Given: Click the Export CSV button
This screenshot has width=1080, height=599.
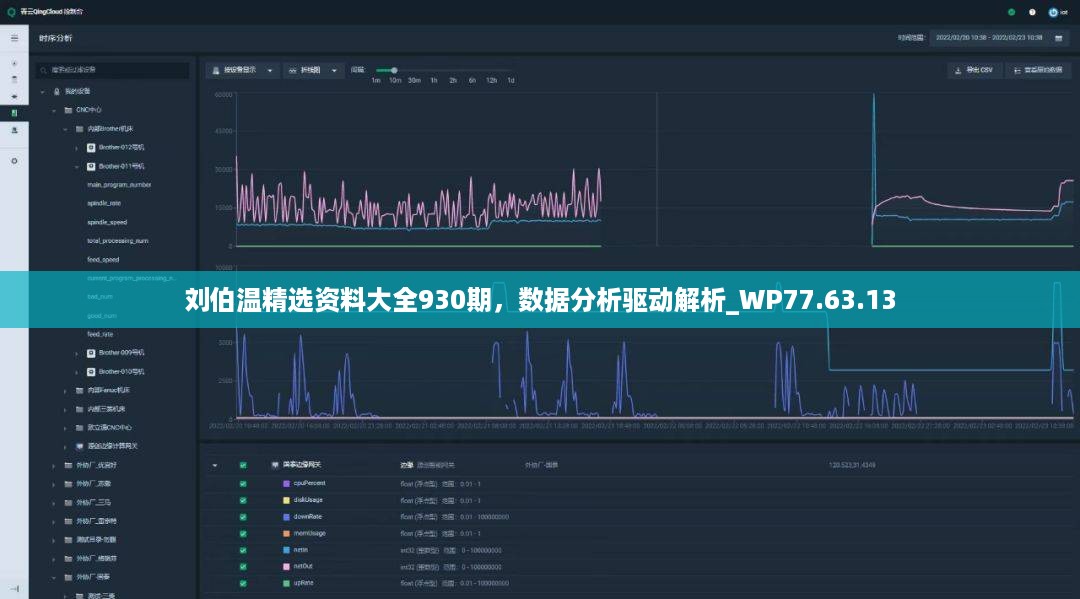Looking at the screenshot, I should (974, 70).
